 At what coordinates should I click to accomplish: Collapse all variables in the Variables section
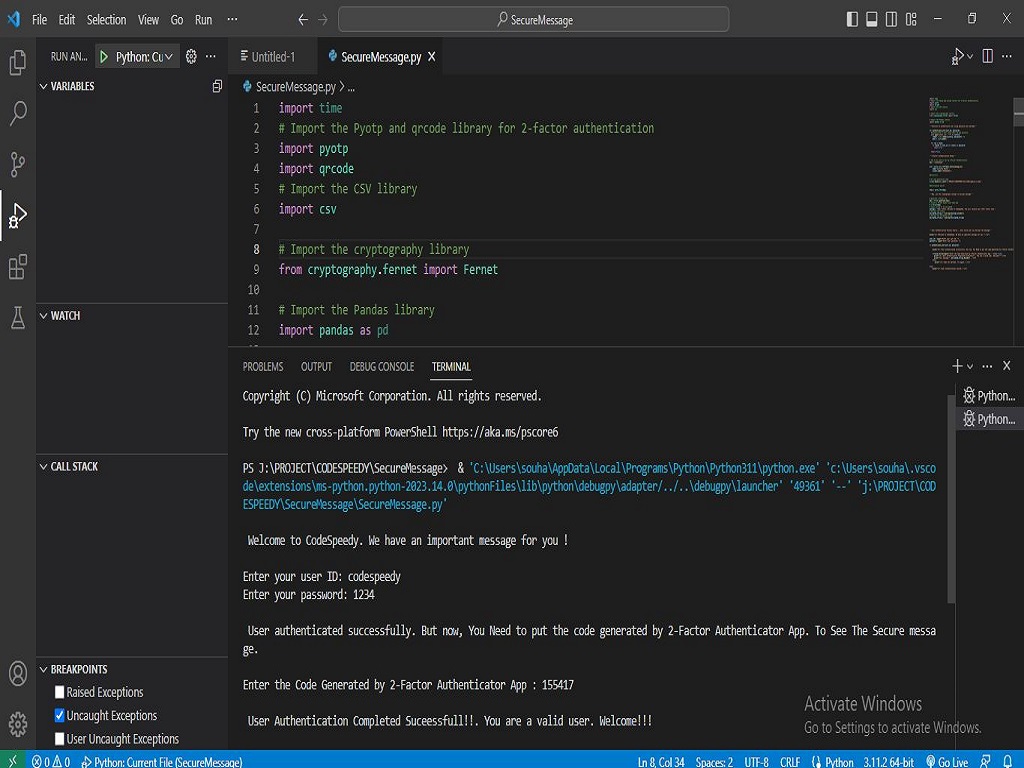[217, 86]
